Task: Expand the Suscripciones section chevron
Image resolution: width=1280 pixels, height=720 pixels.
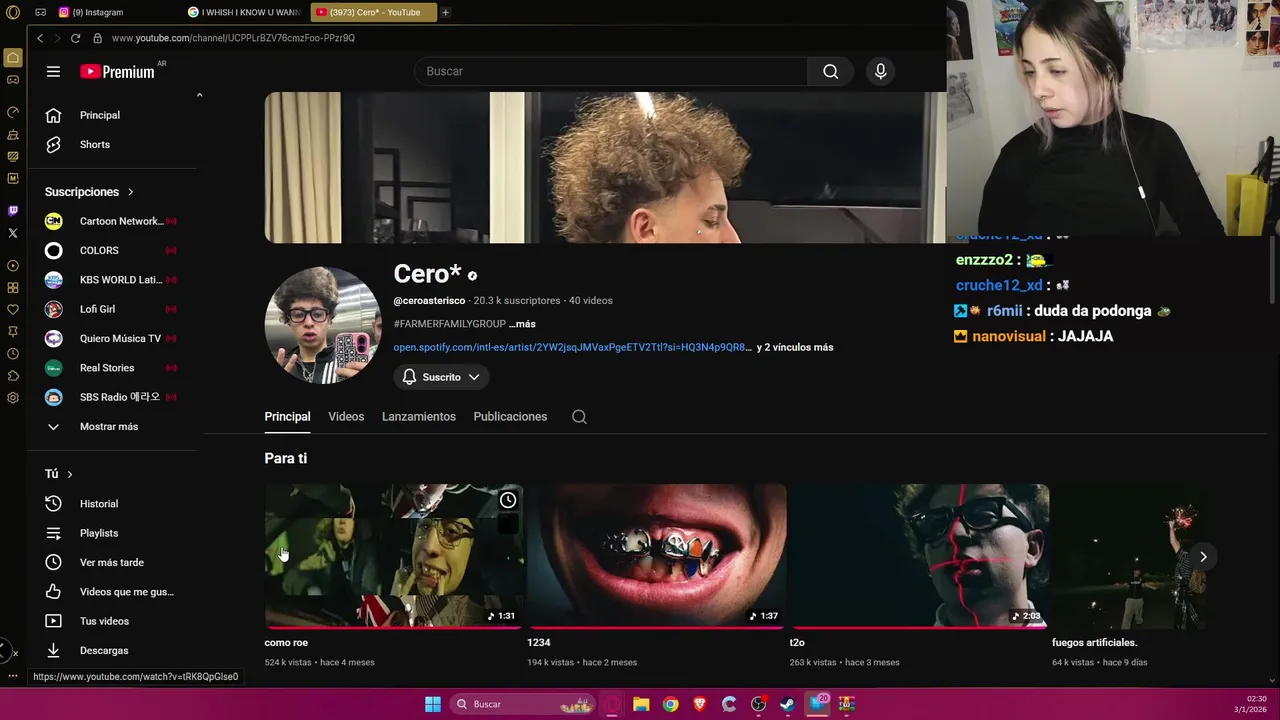Action: (x=130, y=192)
